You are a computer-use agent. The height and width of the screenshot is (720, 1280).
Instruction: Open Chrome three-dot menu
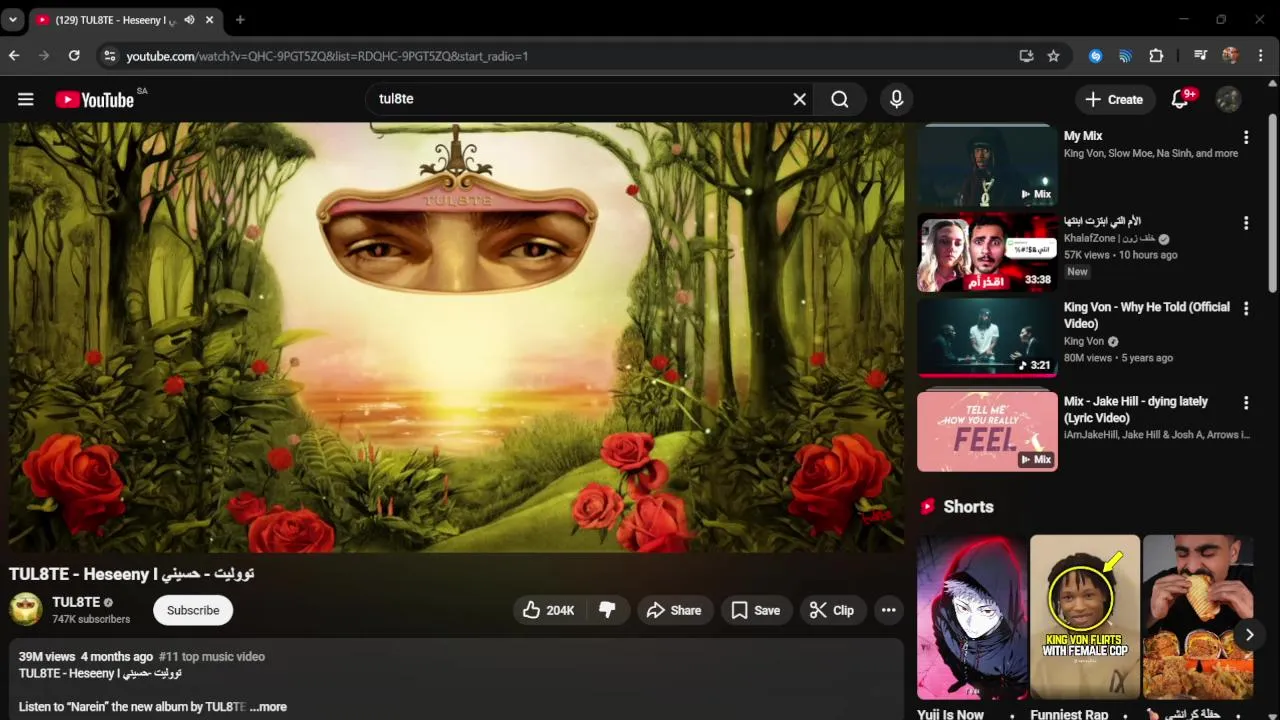point(1260,56)
